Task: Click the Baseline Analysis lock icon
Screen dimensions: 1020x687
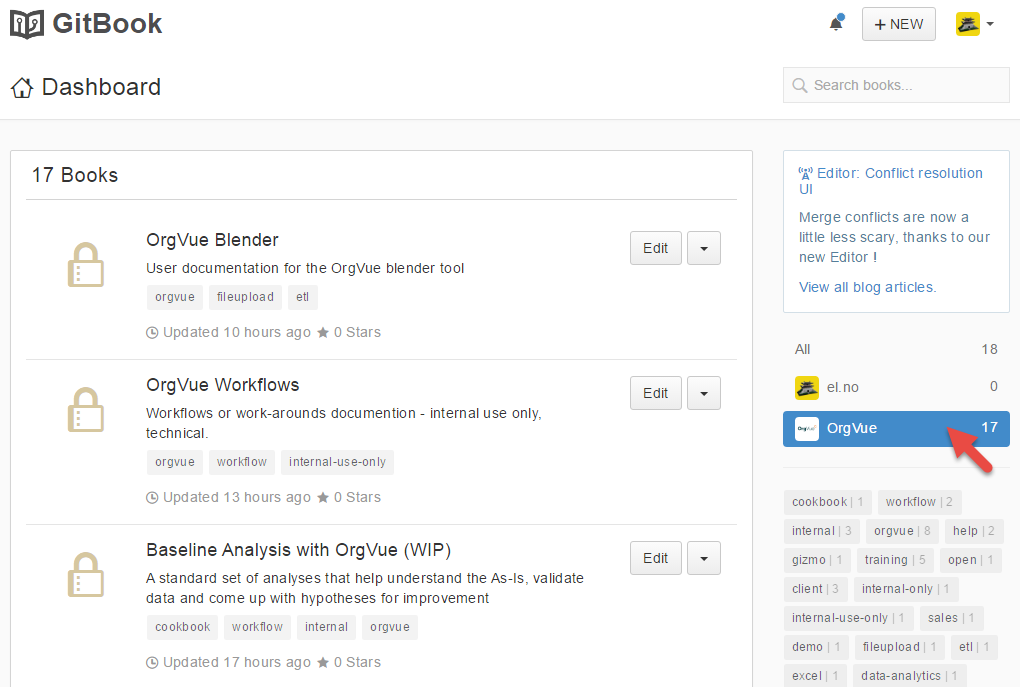Action: pos(85,575)
